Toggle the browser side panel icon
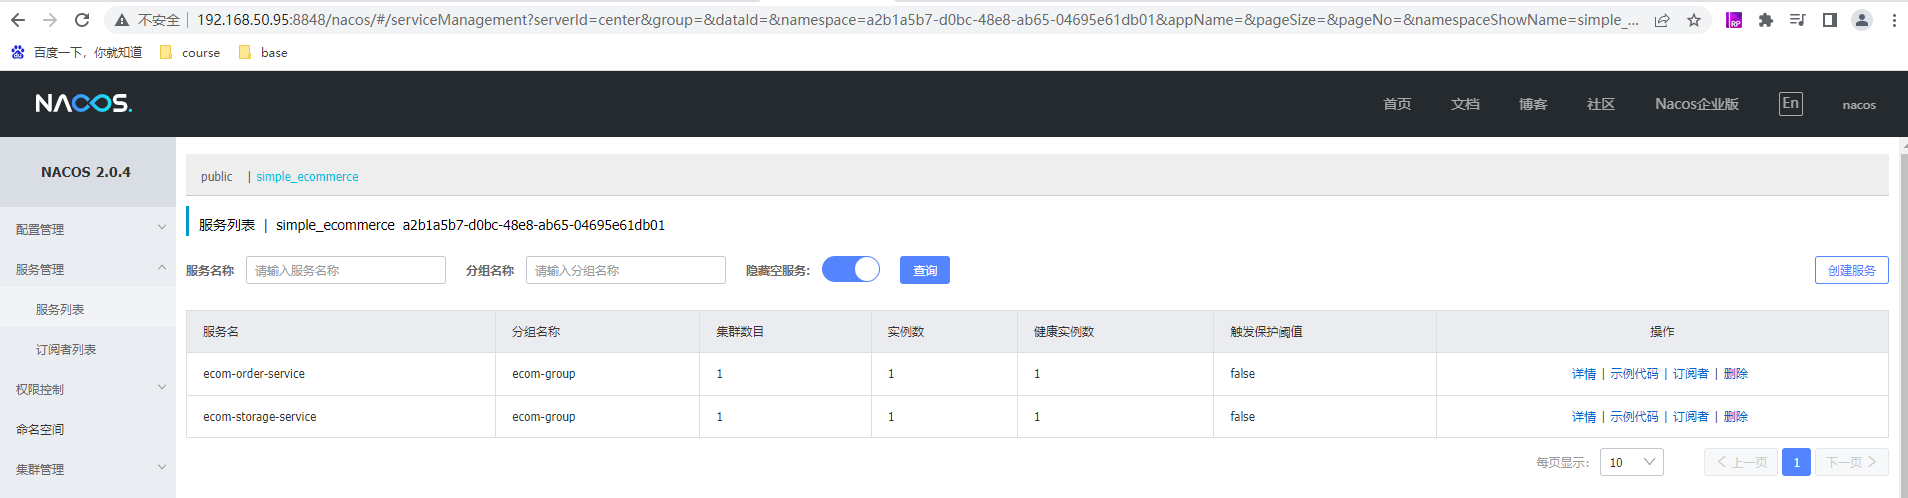 pos(1829,20)
